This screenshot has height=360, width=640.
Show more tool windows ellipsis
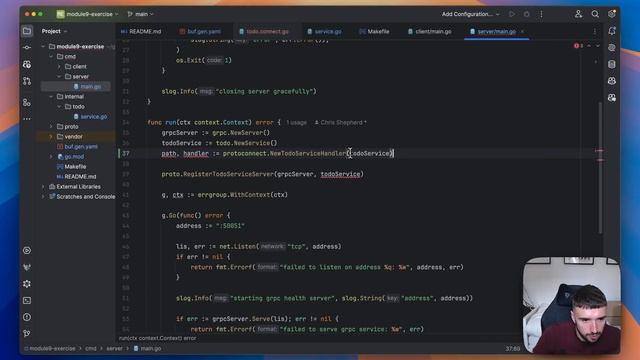pyautogui.click(x=27, y=119)
